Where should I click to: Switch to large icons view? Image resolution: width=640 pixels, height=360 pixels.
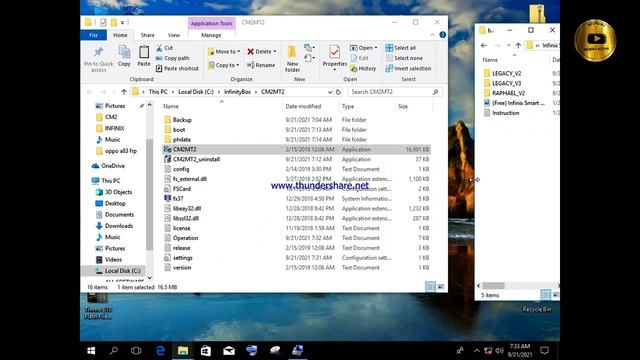tap(441, 287)
